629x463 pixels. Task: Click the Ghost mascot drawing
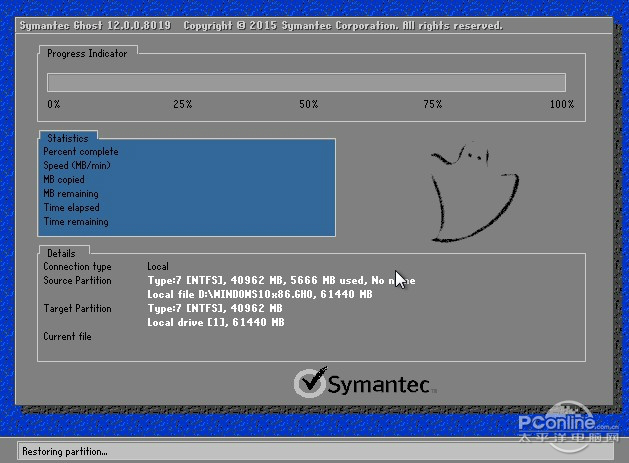point(475,192)
